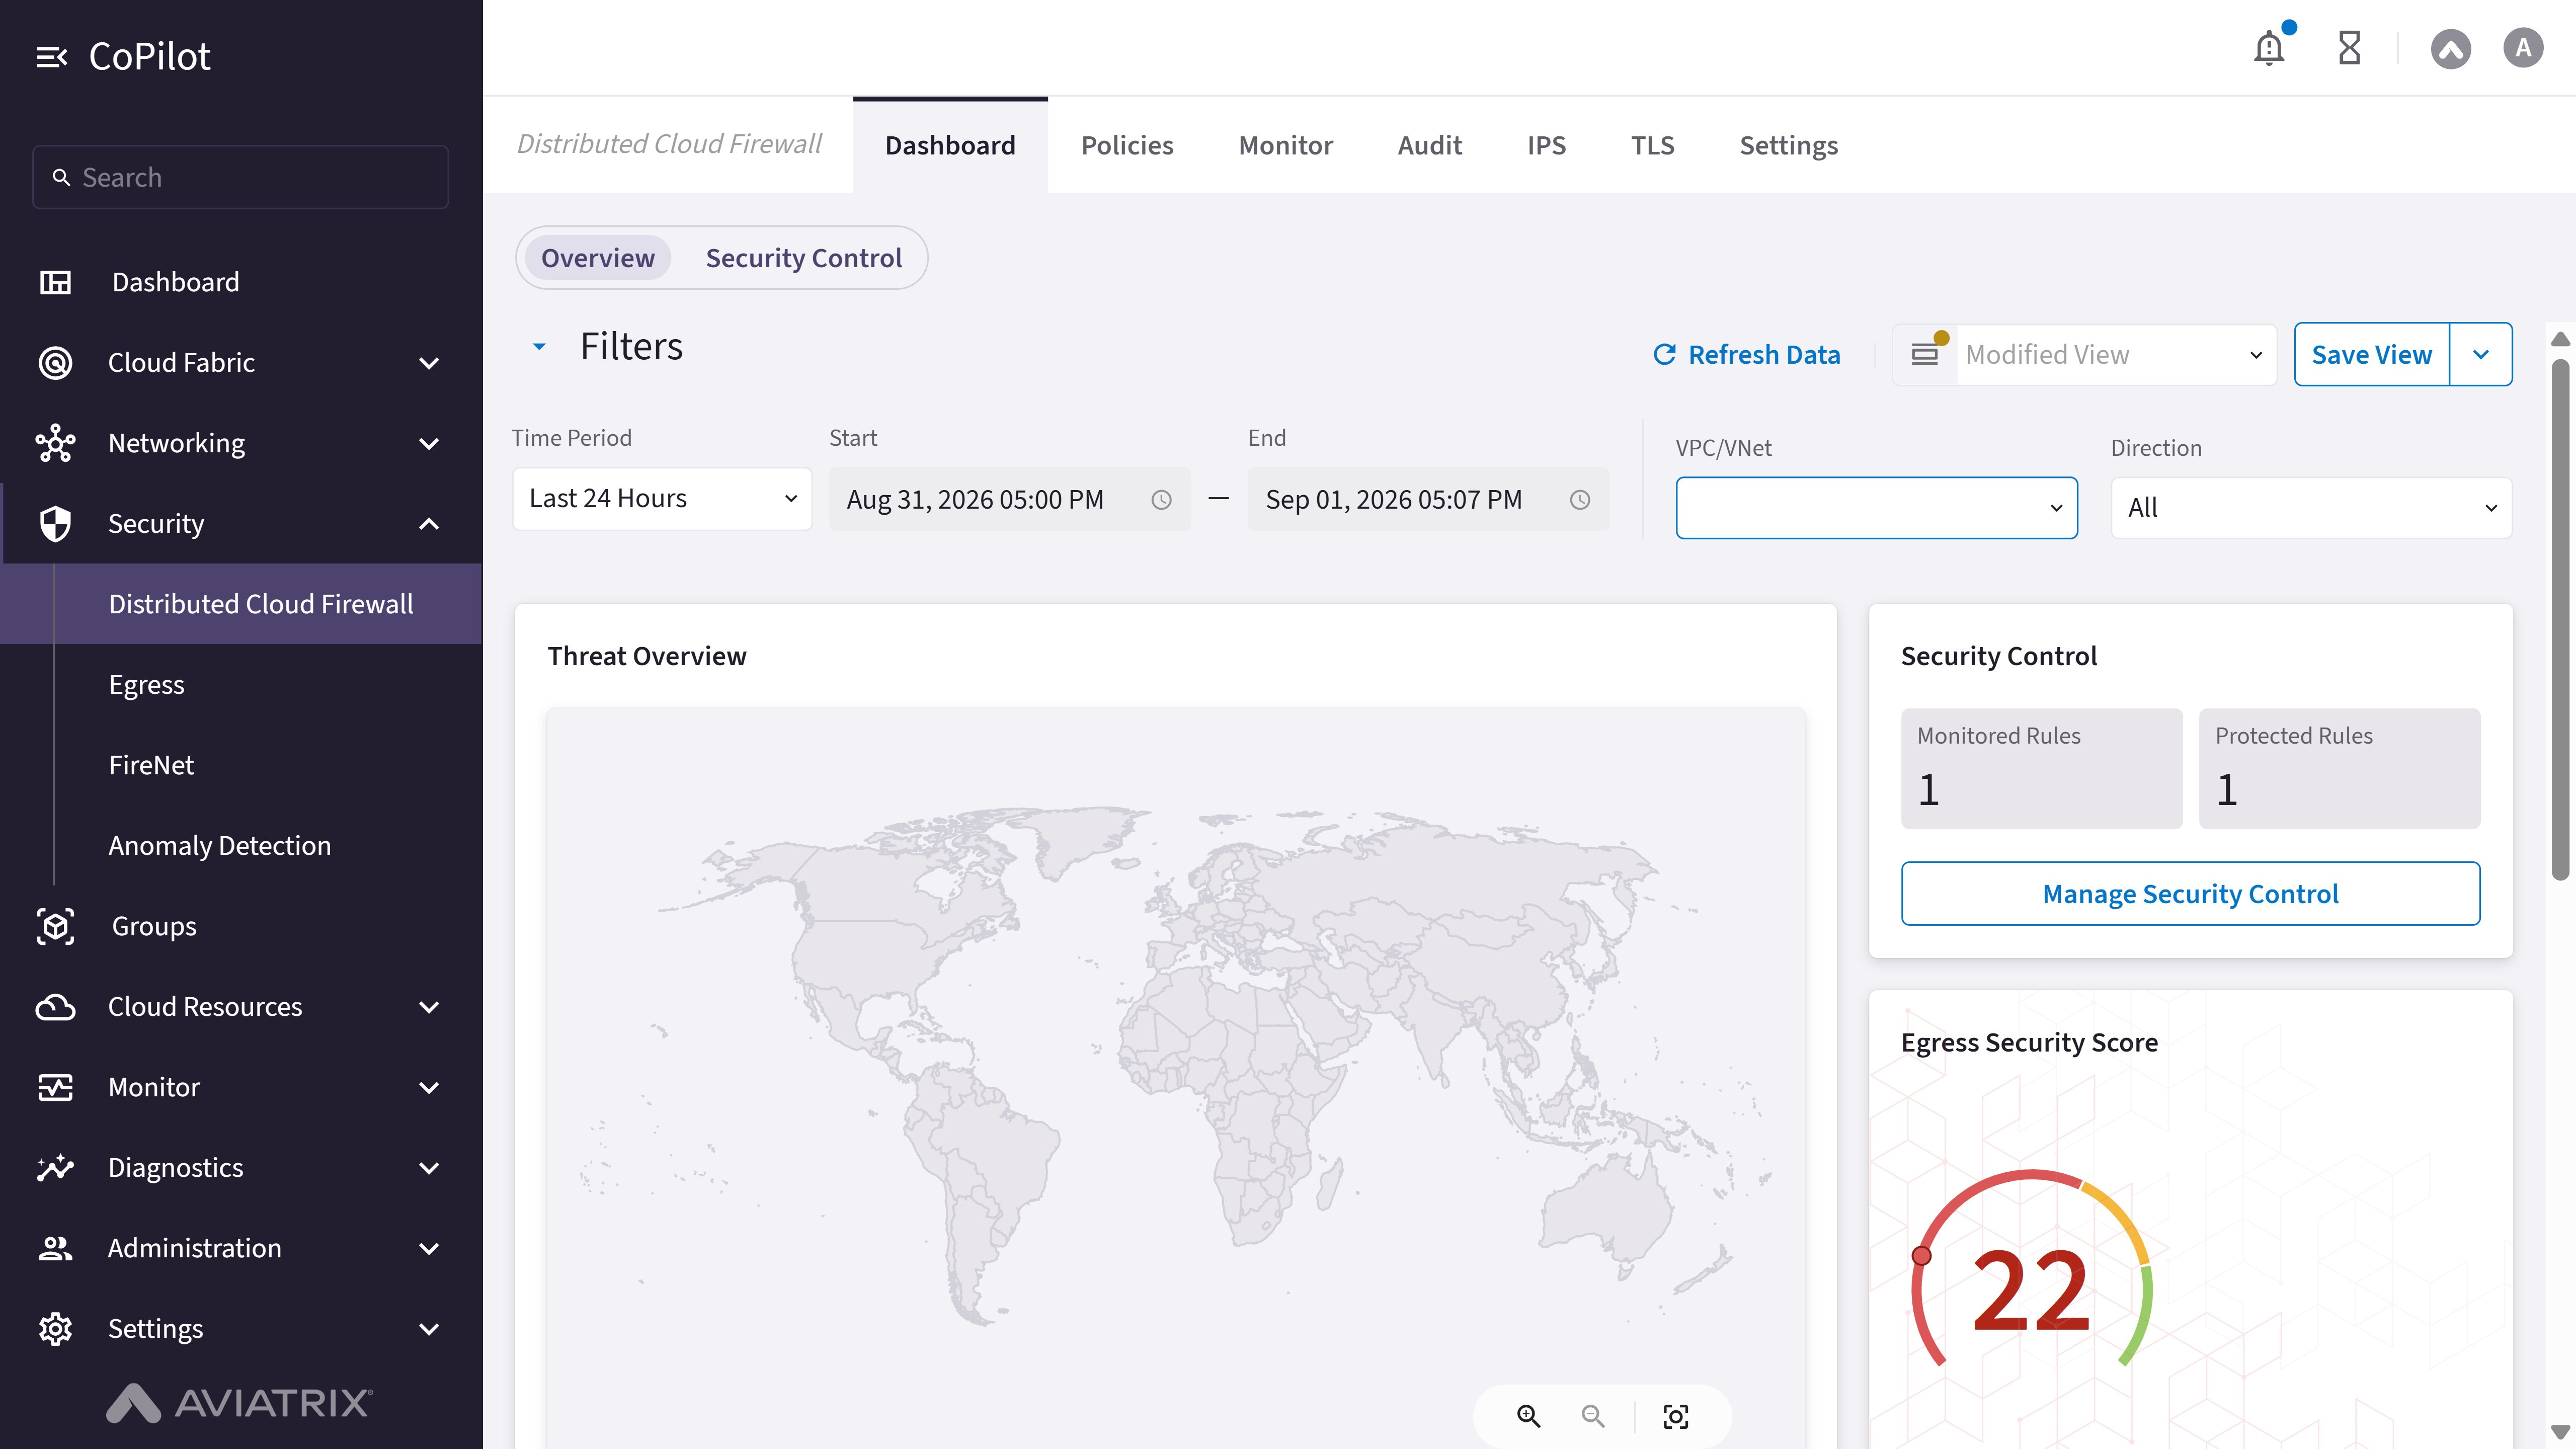The image size is (2576, 1449).
Task: Click the Cloud Fabric sidebar icon
Action: coord(55,362)
